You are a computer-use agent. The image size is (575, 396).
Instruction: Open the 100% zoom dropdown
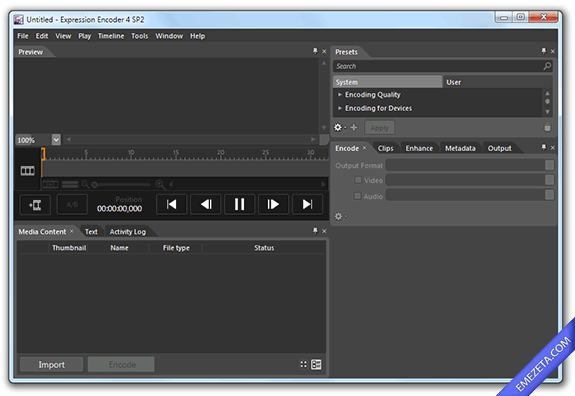56,140
